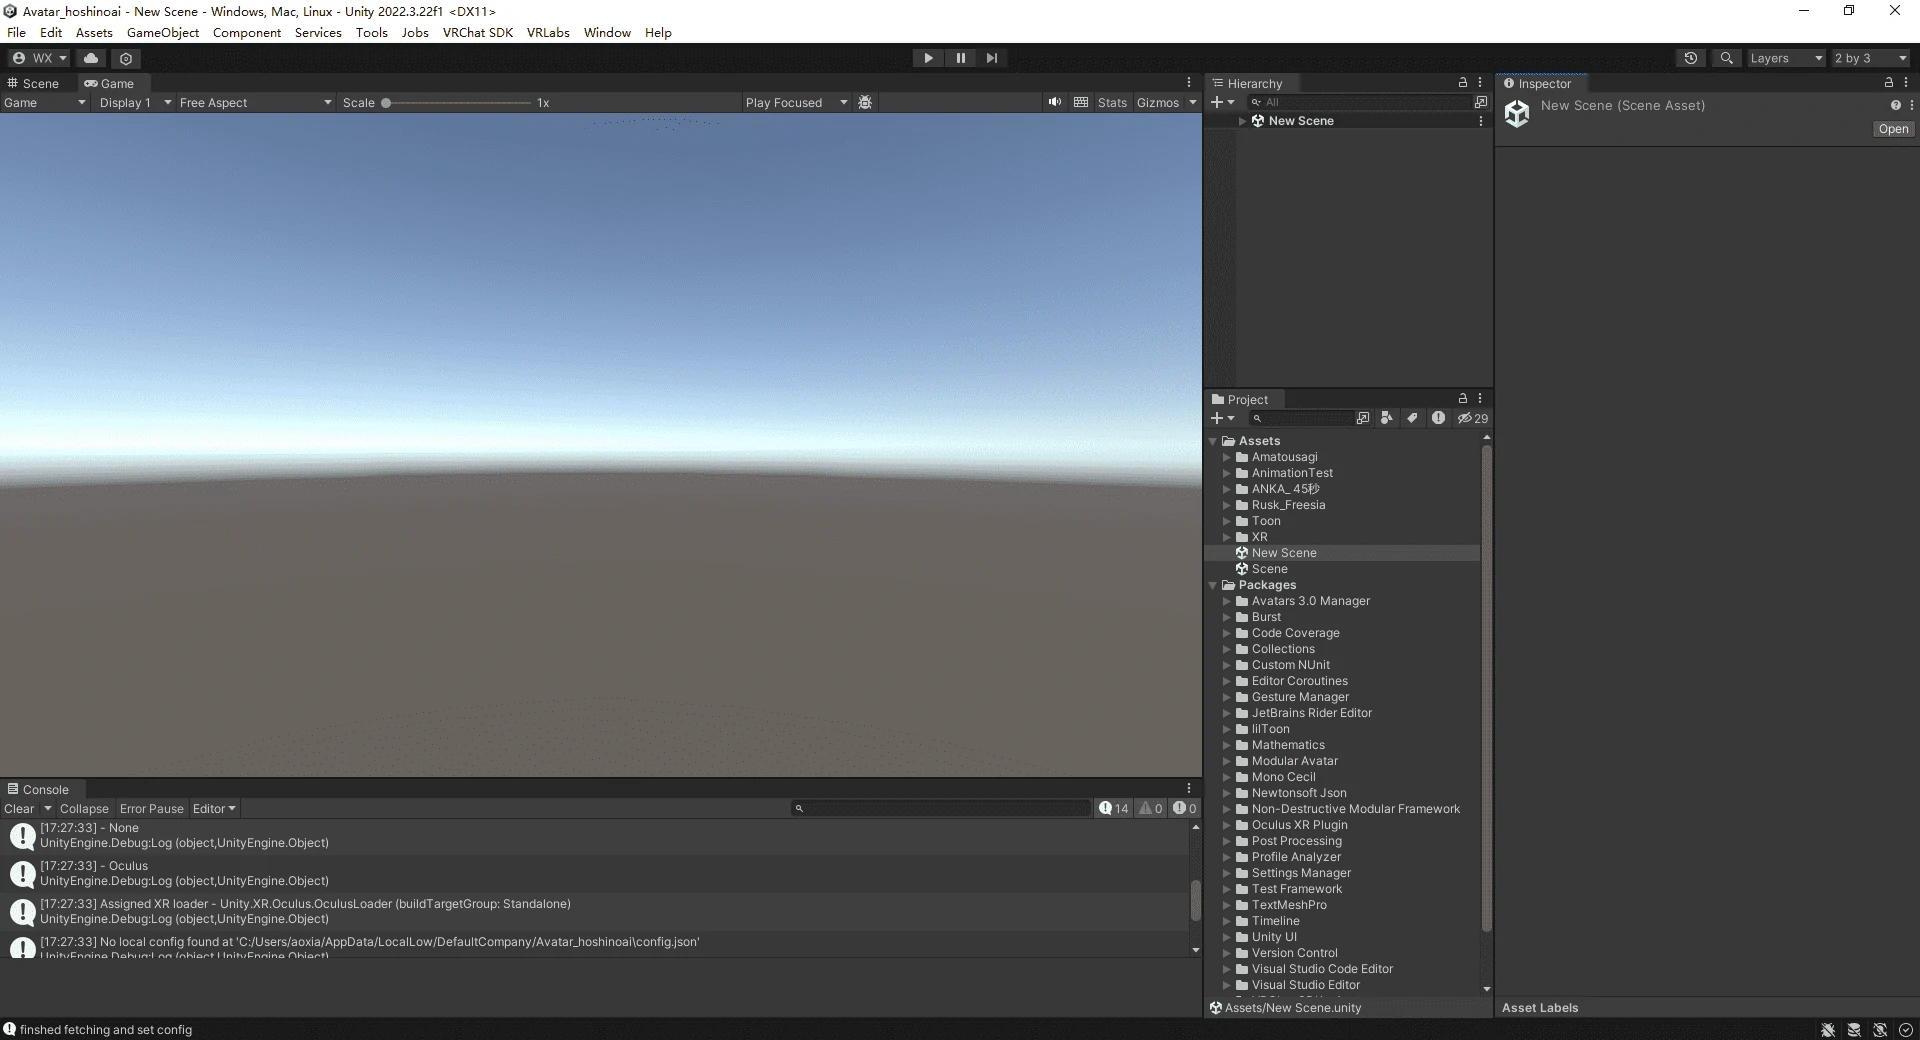1920x1040 pixels.
Task: Expand the Amatousagi folder
Action: tap(1227, 457)
